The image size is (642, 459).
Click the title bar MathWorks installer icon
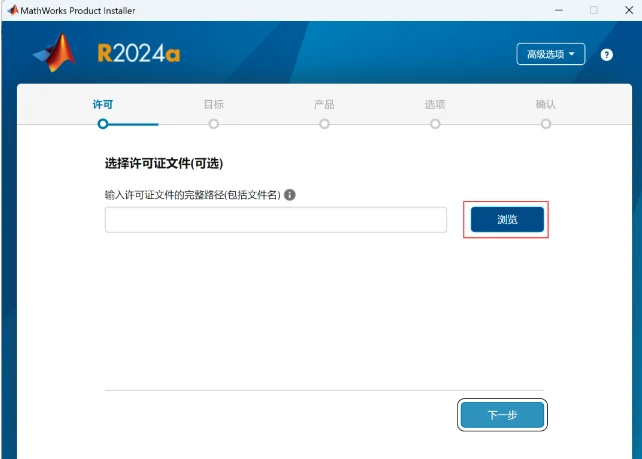(13, 10)
